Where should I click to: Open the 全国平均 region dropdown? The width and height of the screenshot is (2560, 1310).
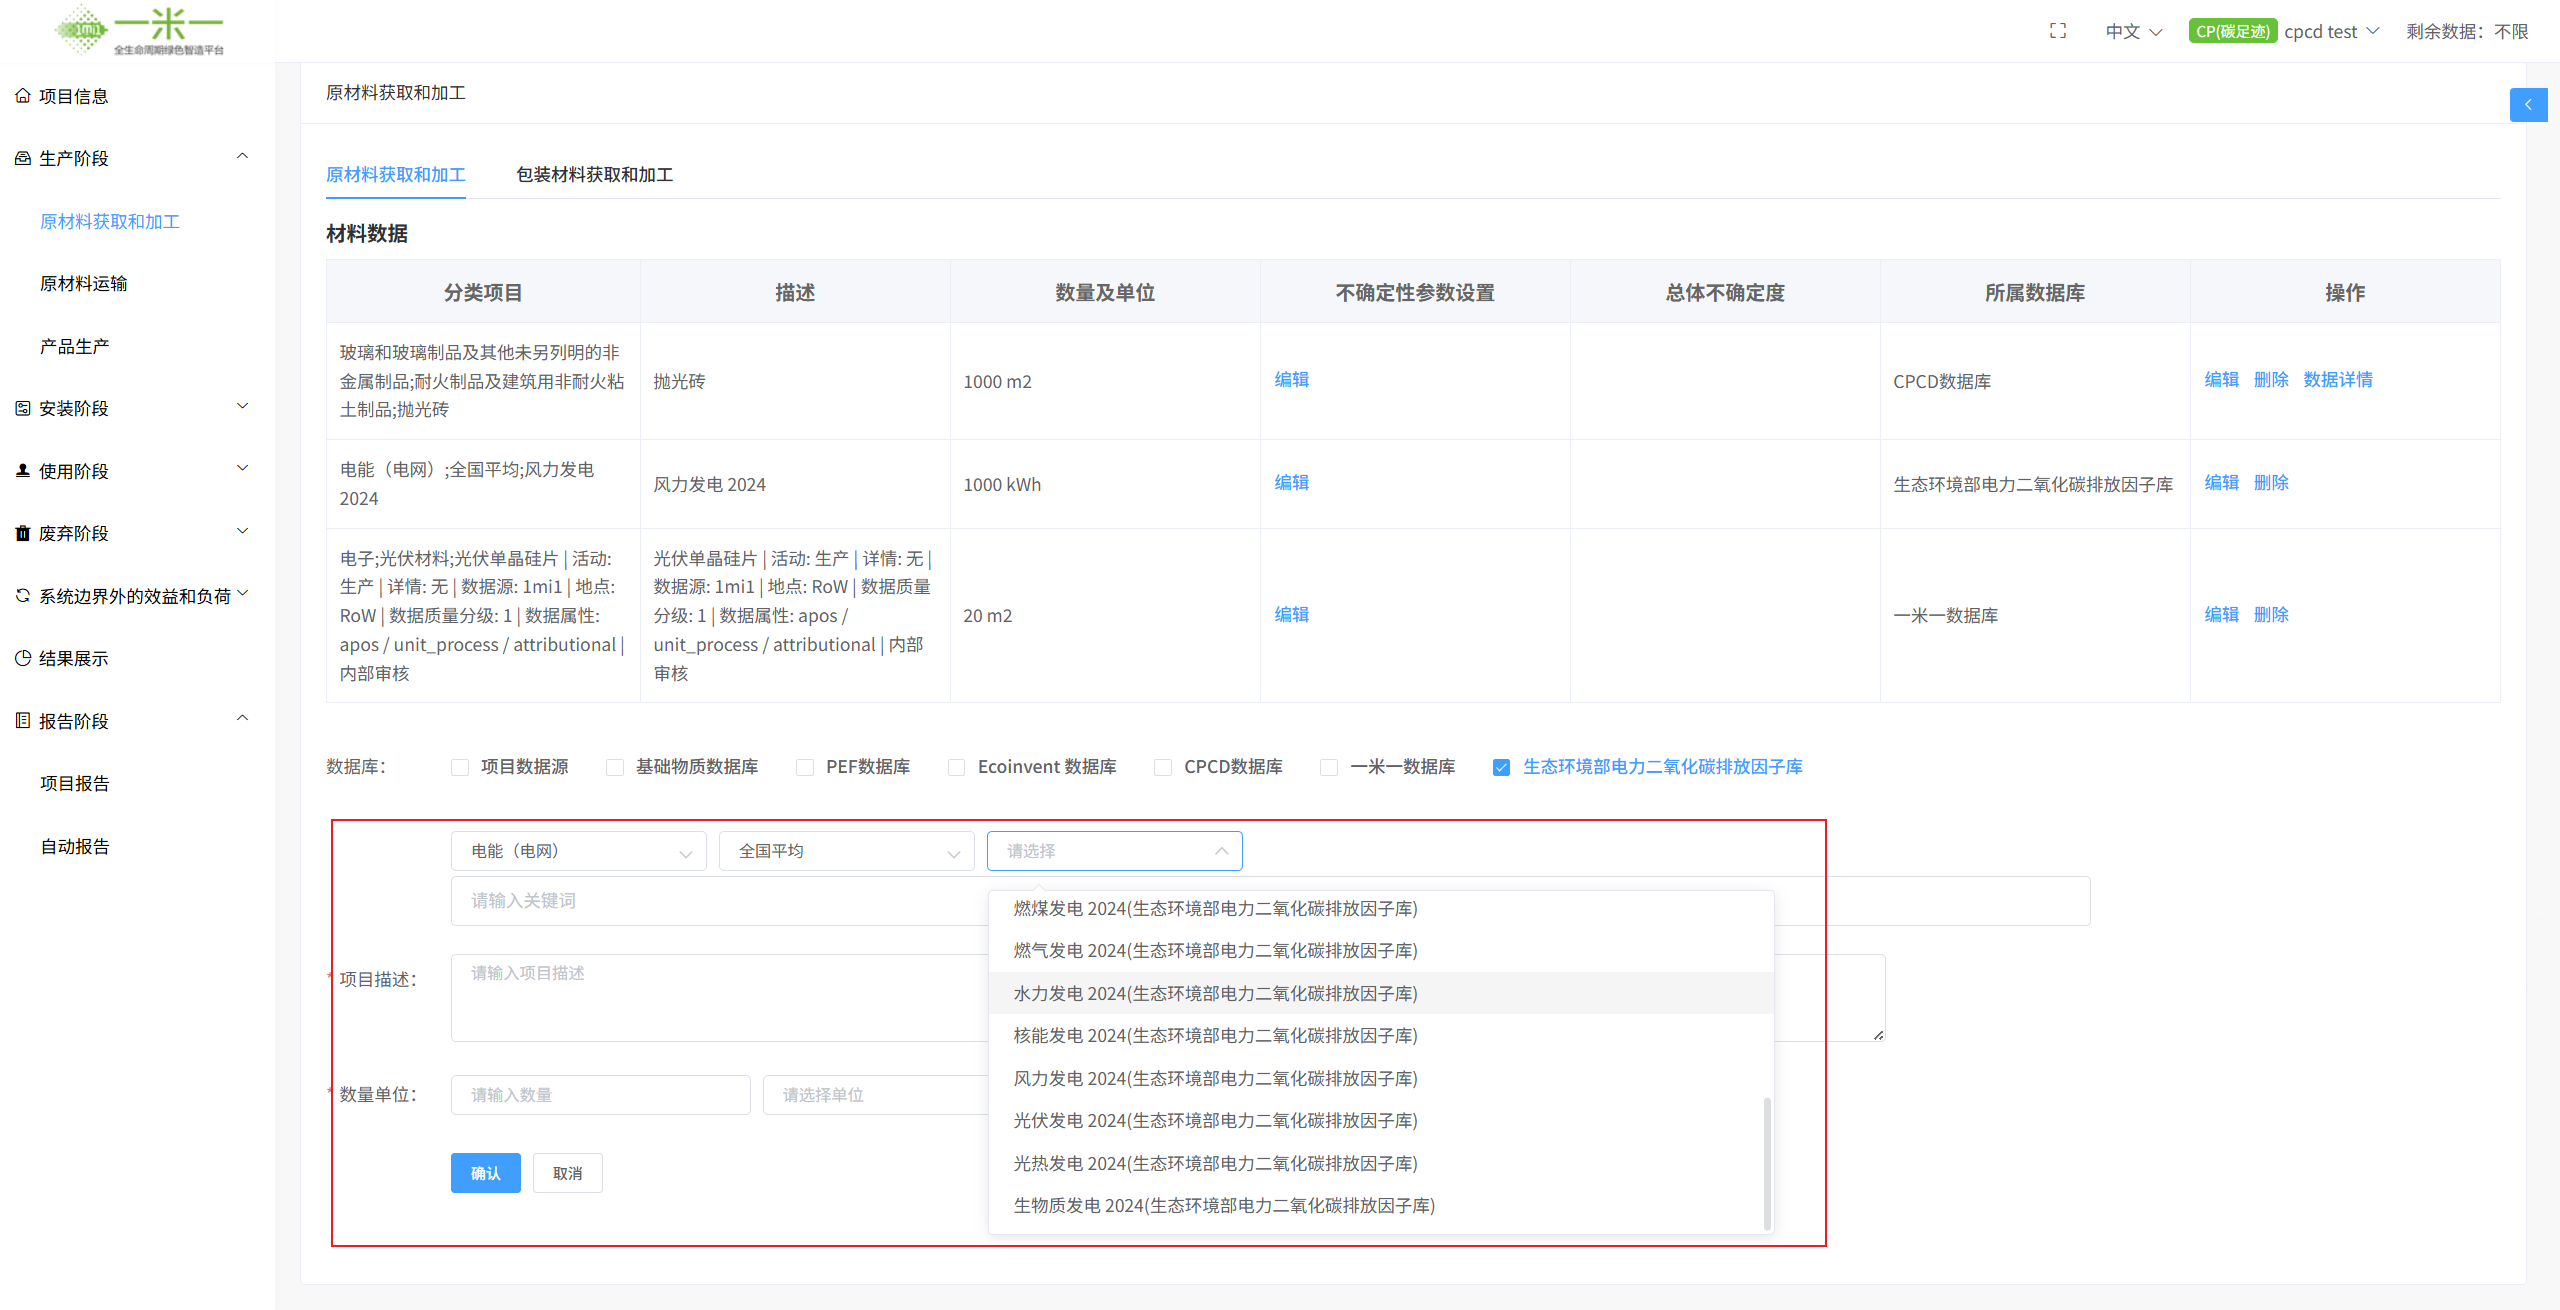pyautogui.click(x=846, y=851)
